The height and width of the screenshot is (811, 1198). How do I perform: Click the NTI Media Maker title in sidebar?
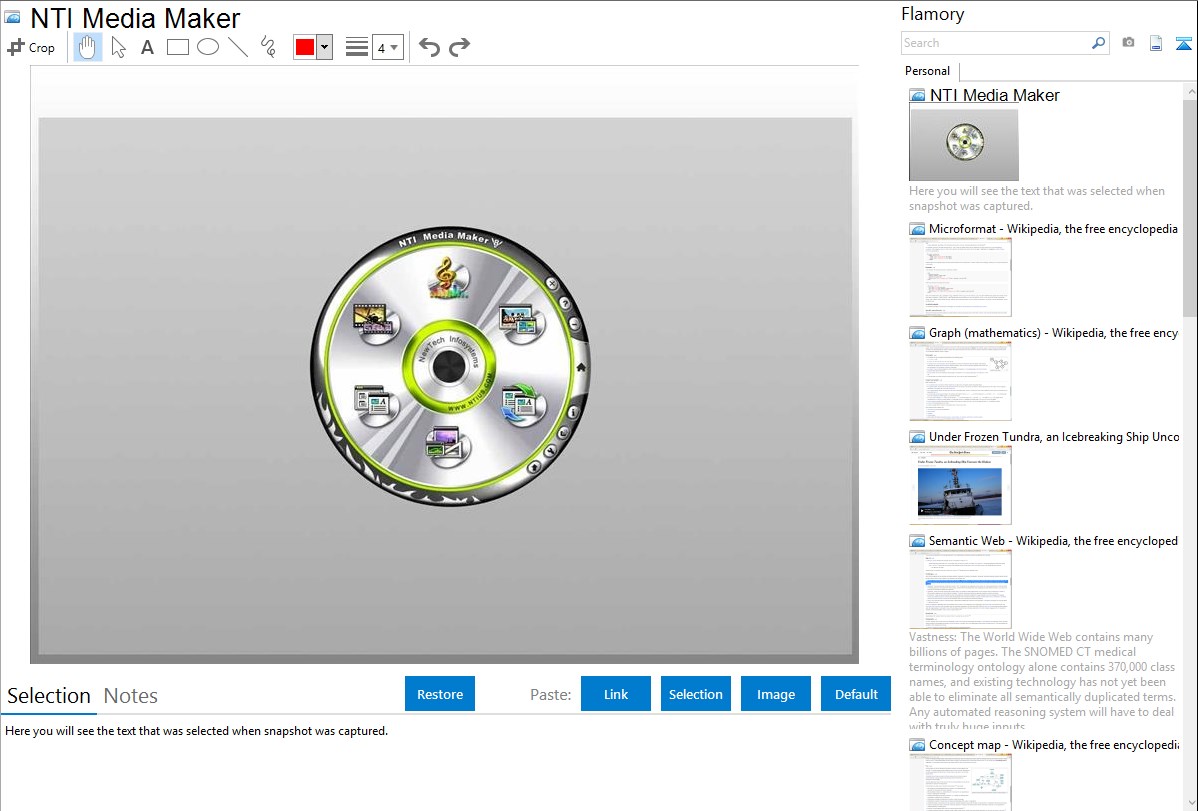(x=994, y=96)
